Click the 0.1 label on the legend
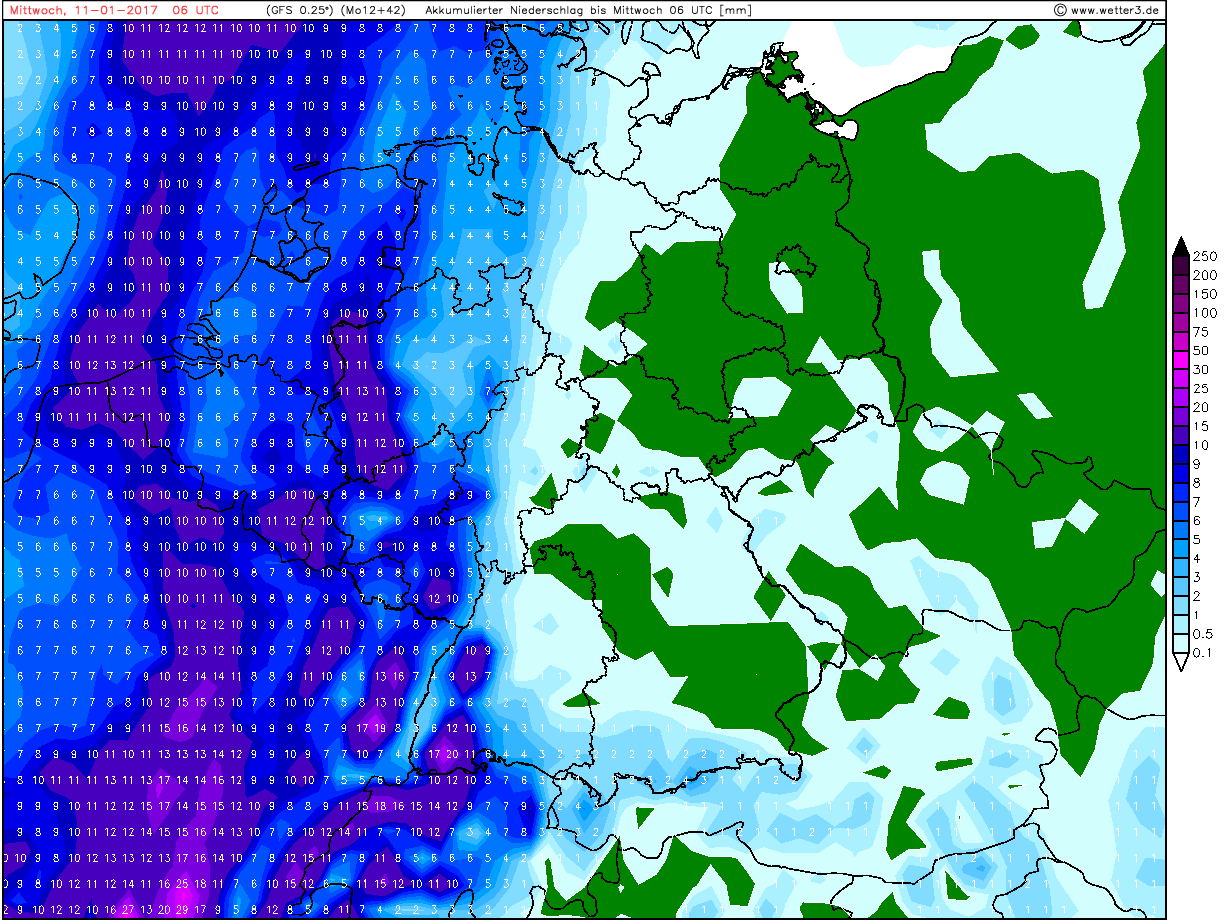The width and height of the screenshot is (1229, 922). pos(1202,654)
